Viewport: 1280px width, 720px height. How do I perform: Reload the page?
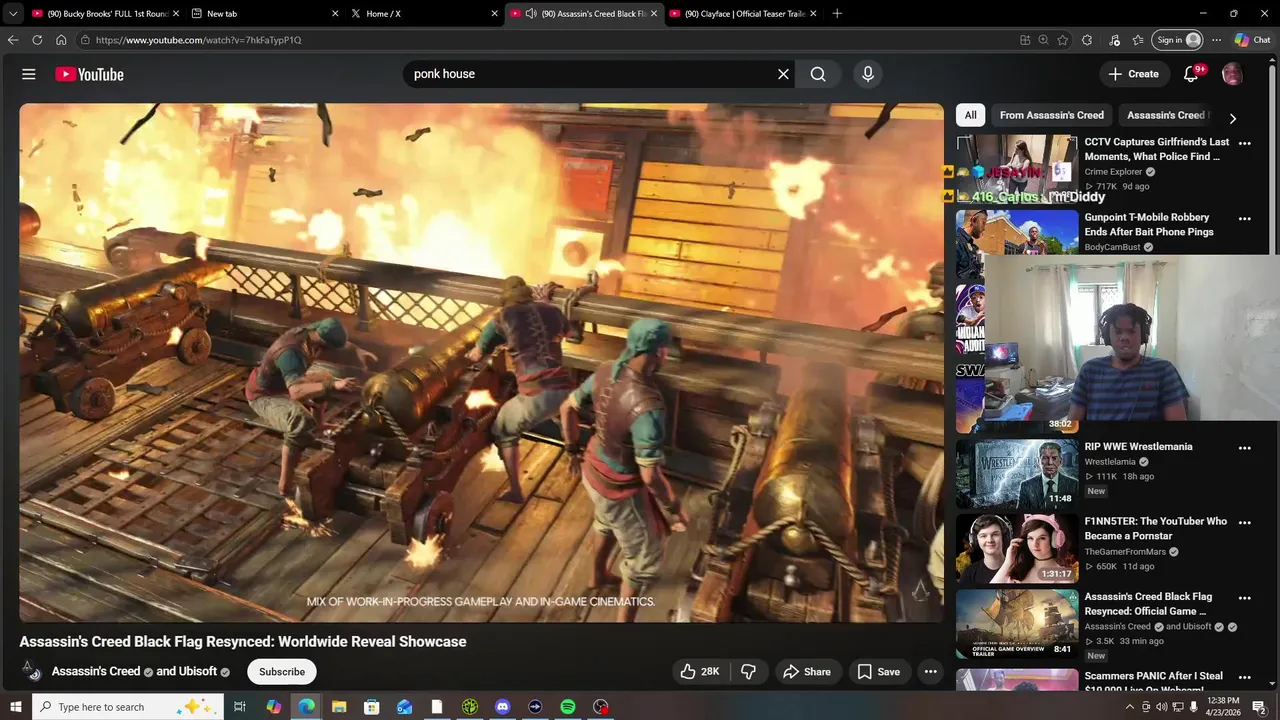click(37, 40)
